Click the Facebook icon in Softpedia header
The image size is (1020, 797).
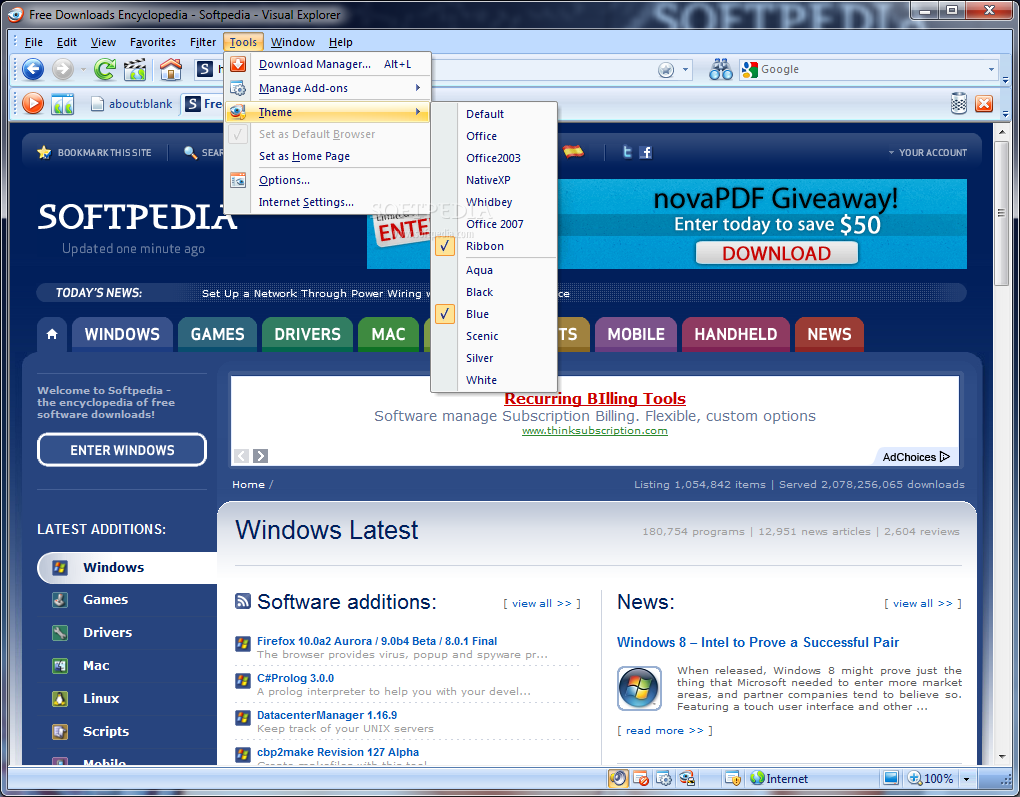tap(645, 152)
